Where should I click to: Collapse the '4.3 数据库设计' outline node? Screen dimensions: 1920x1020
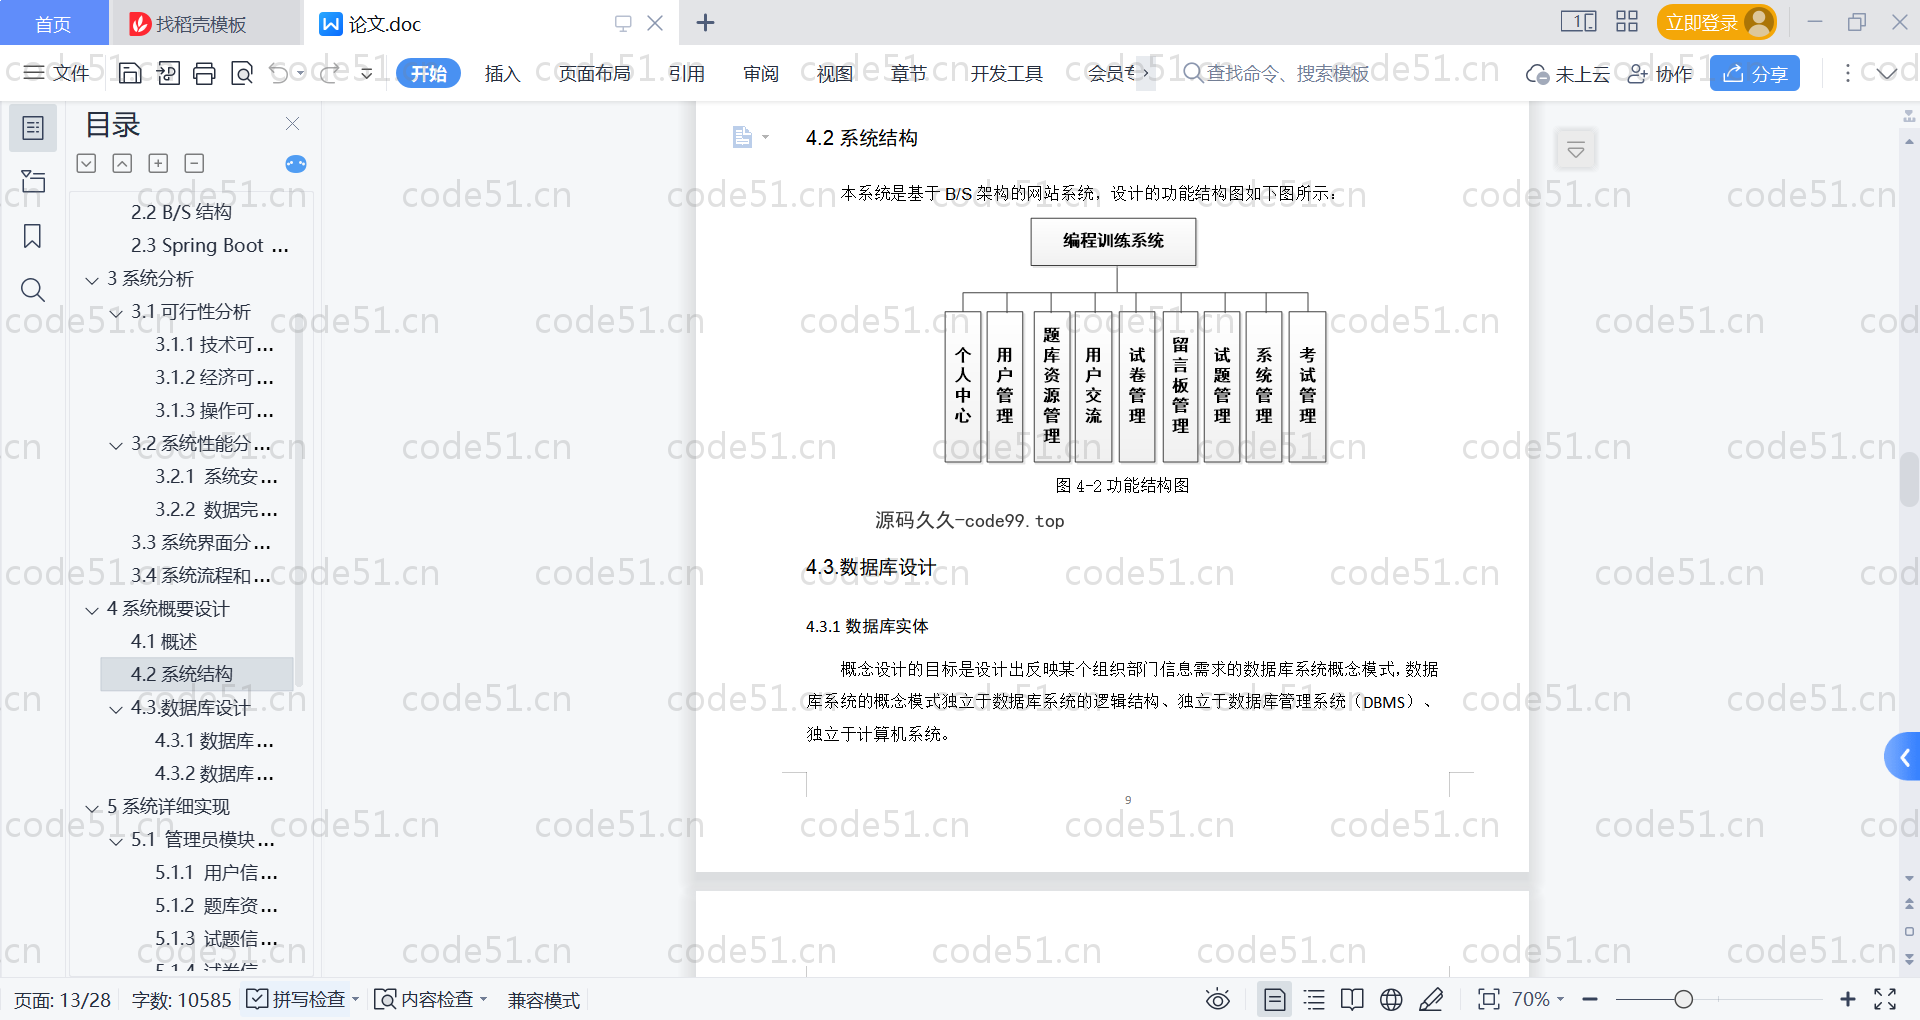pyautogui.click(x=116, y=709)
